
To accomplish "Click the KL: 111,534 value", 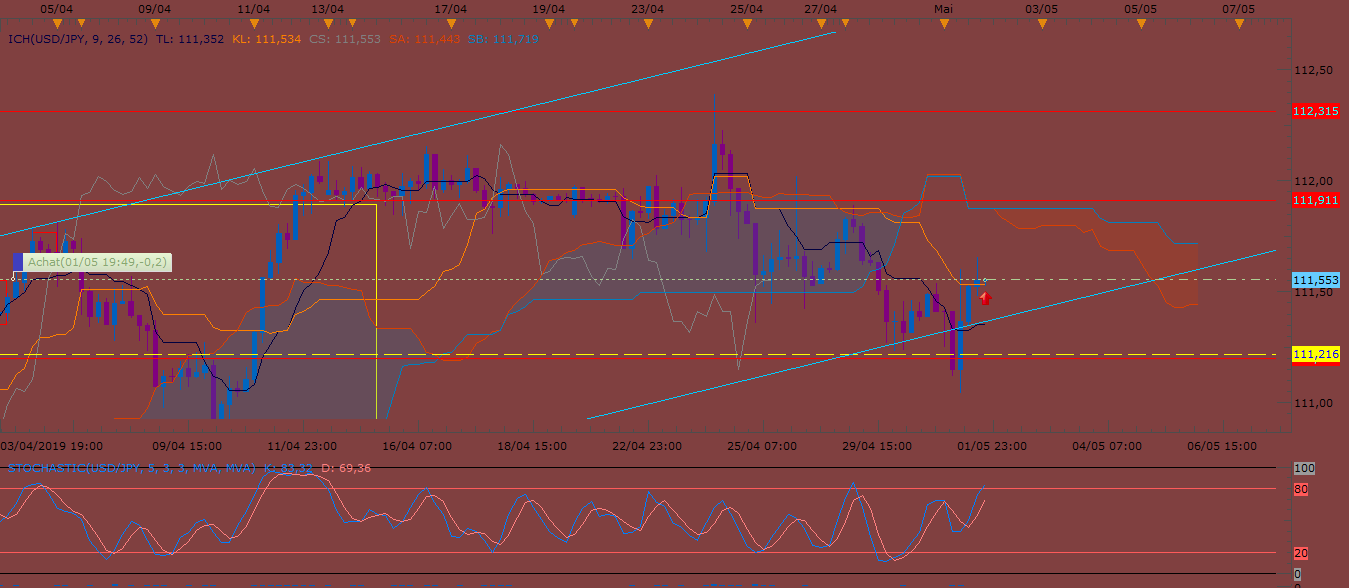I will click(x=266, y=39).
